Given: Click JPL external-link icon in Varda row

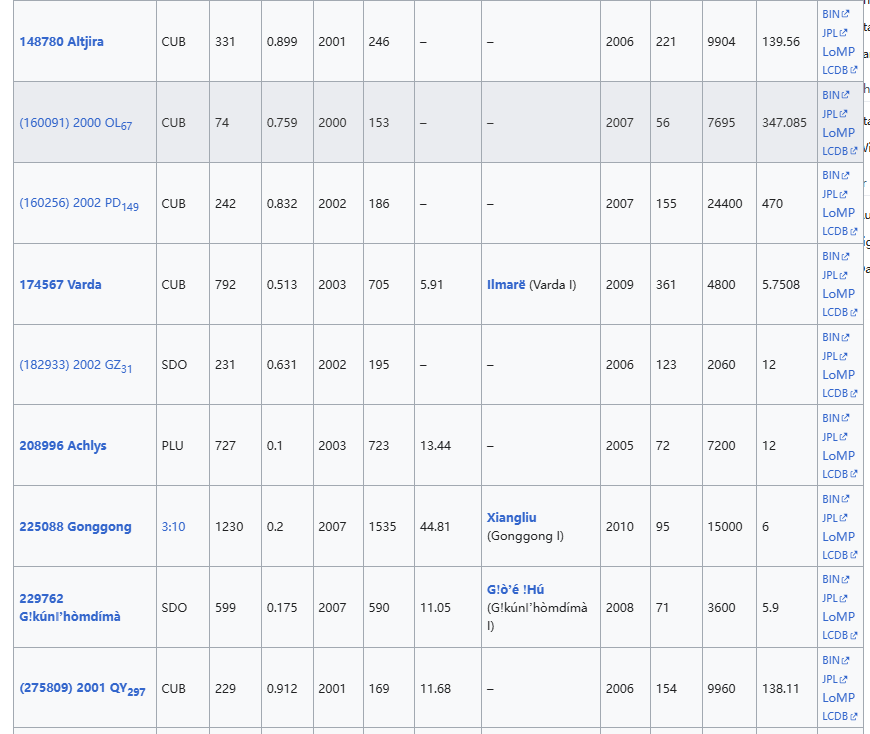Looking at the screenshot, I should 844,275.
